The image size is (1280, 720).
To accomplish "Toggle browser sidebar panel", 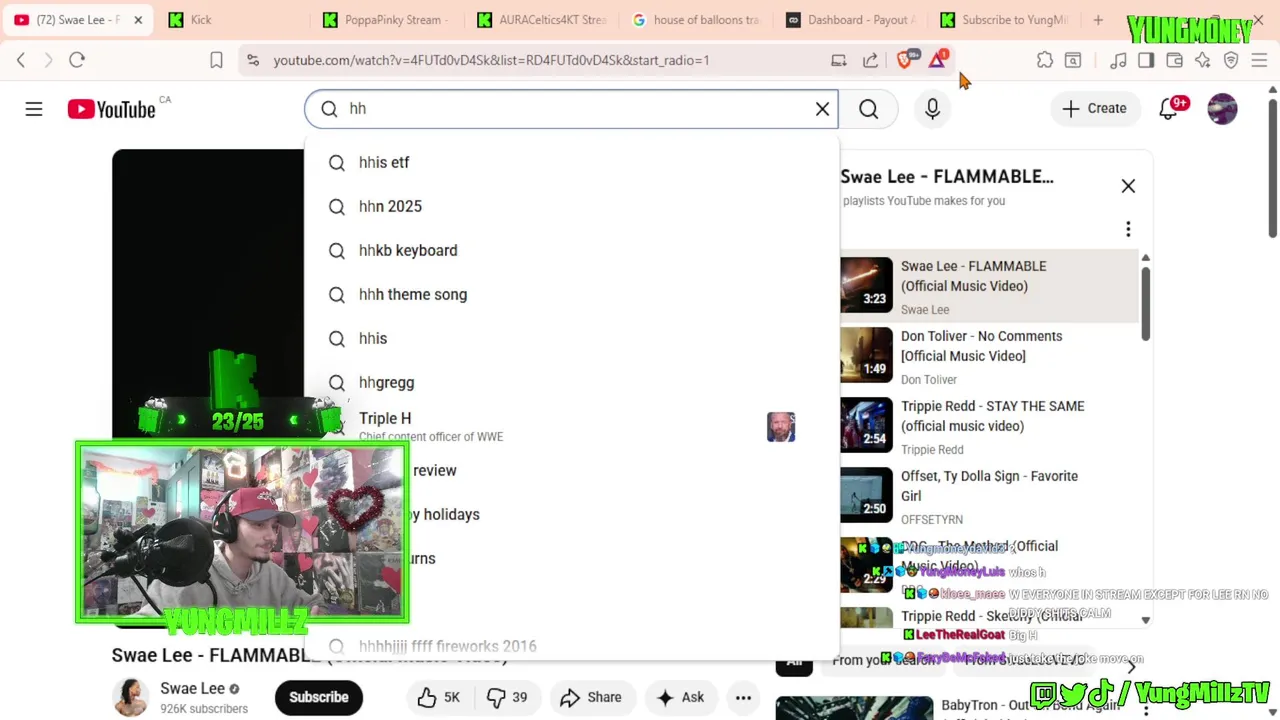I will coord(1146,60).
